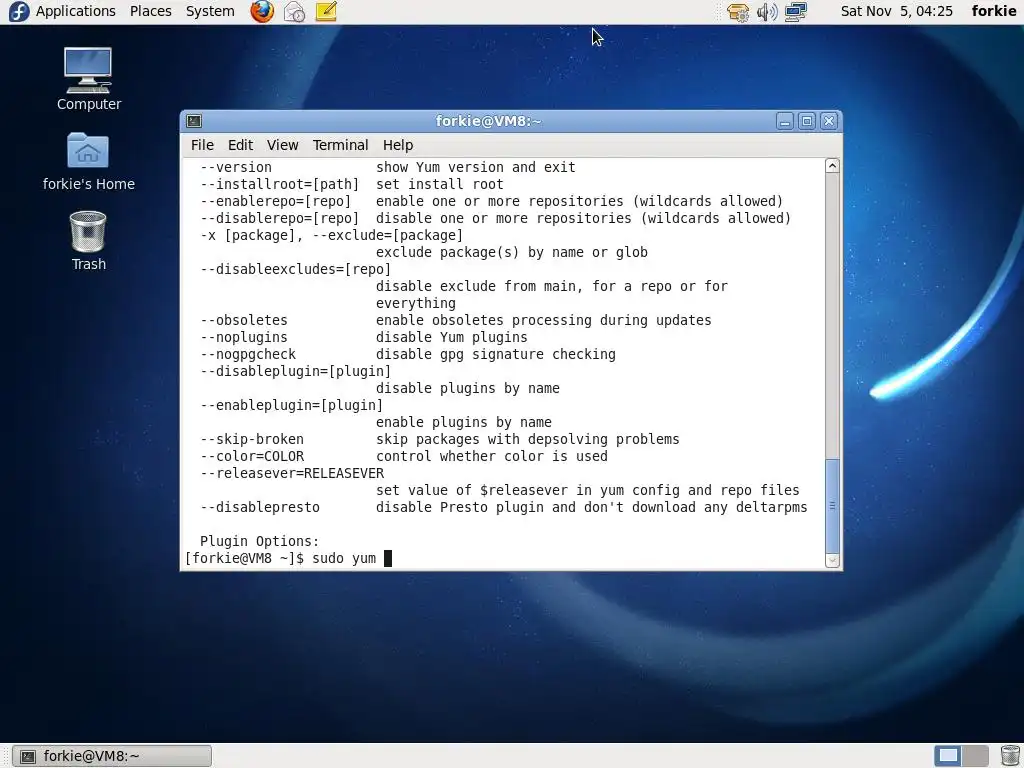This screenshot has width=1024, height=768.
Task: Open the terminal View menu
Action: [x=283, y=145]
